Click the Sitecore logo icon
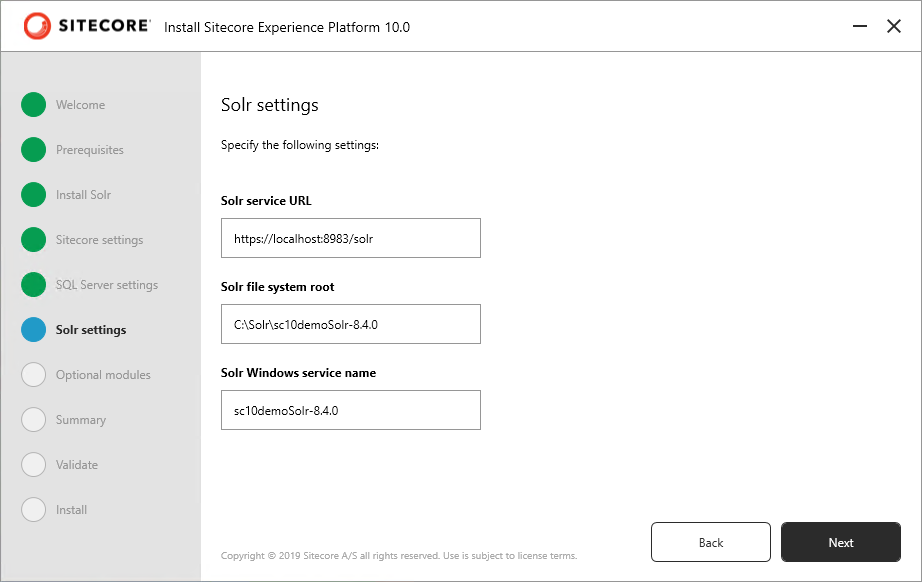 click(37, 26)
